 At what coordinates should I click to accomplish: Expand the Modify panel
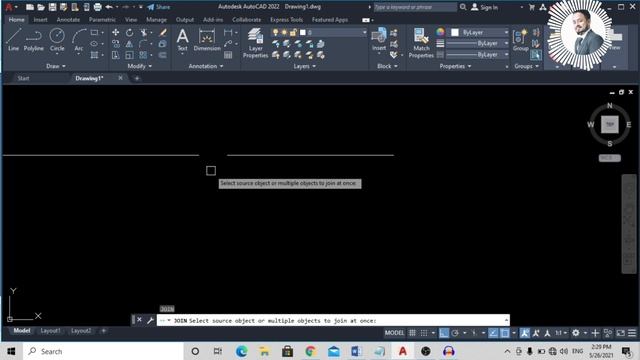pos(139,66)
